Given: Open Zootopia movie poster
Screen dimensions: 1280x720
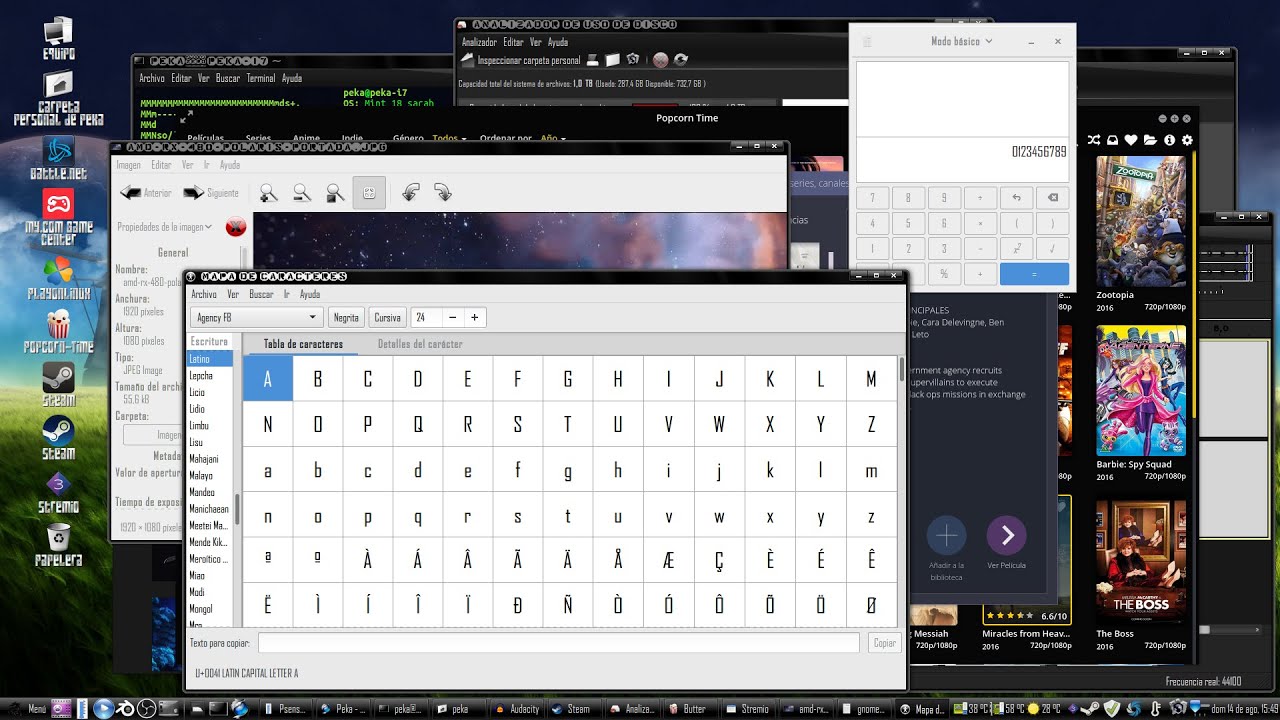Looking at the screenshot, I should [1141, 221].
